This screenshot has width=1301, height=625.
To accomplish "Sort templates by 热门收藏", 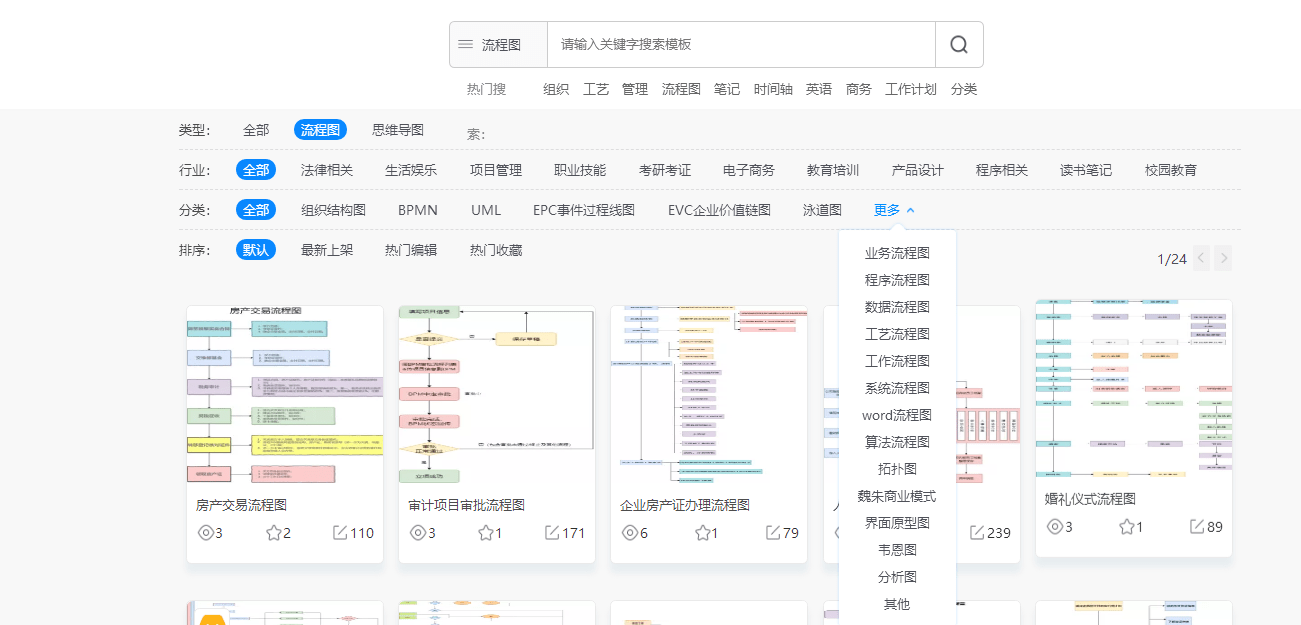I will click(x=496, y=250).
